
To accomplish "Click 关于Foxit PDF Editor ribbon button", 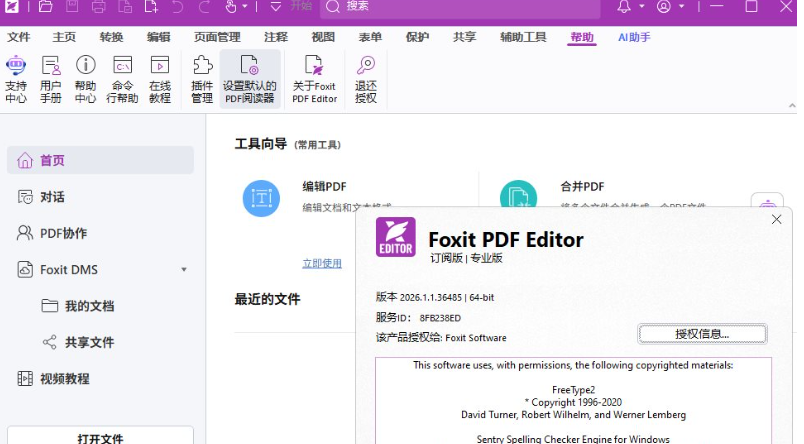I will coord(314,79).
